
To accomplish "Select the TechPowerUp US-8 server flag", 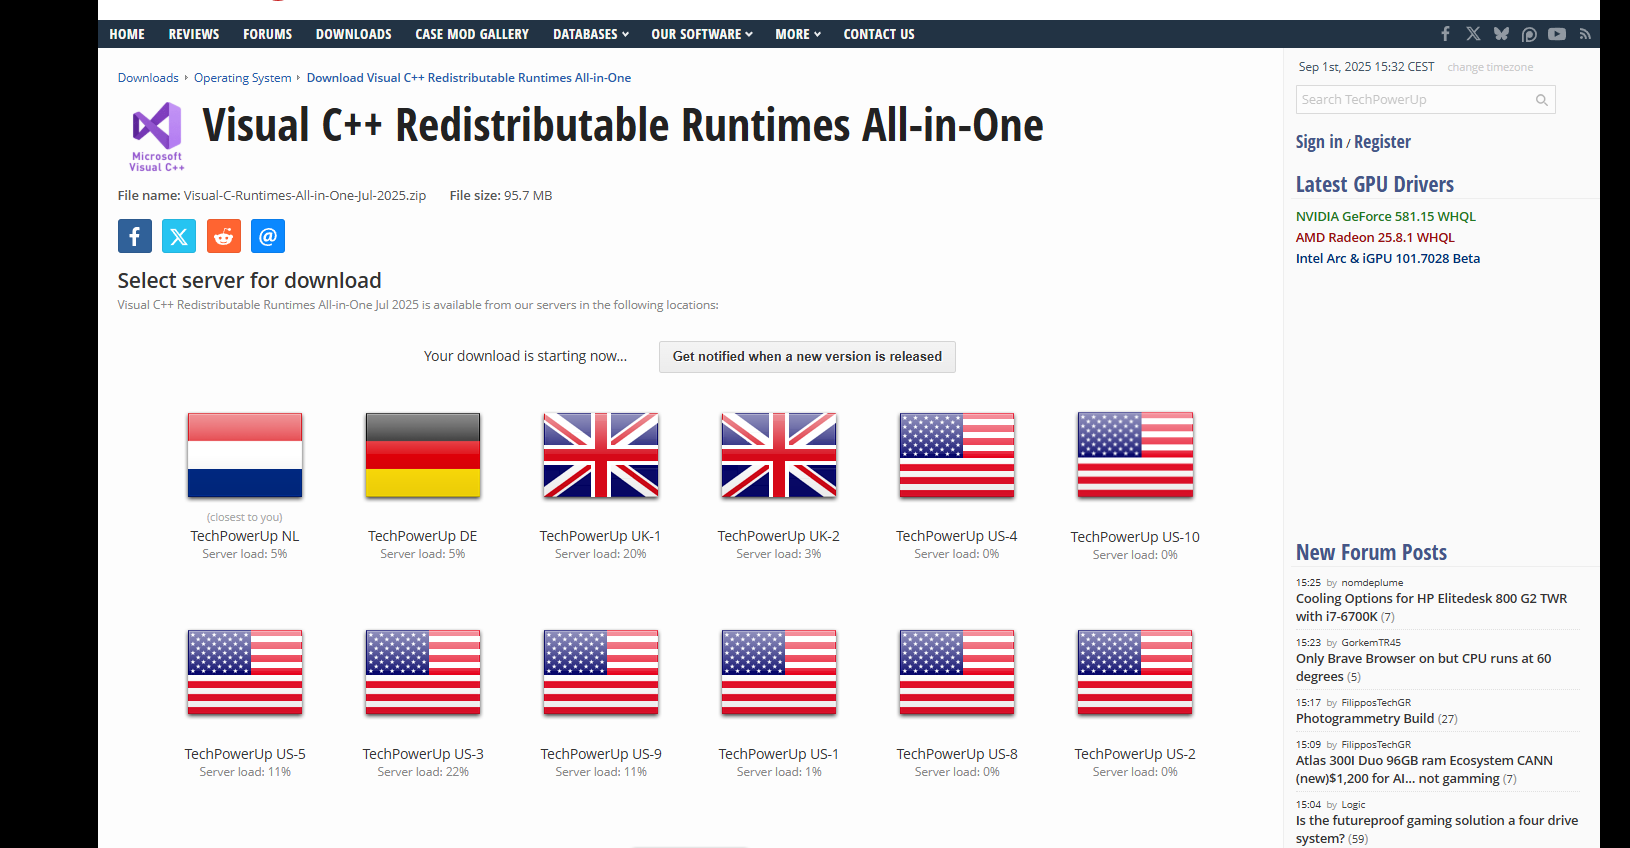I will [957, 672].
